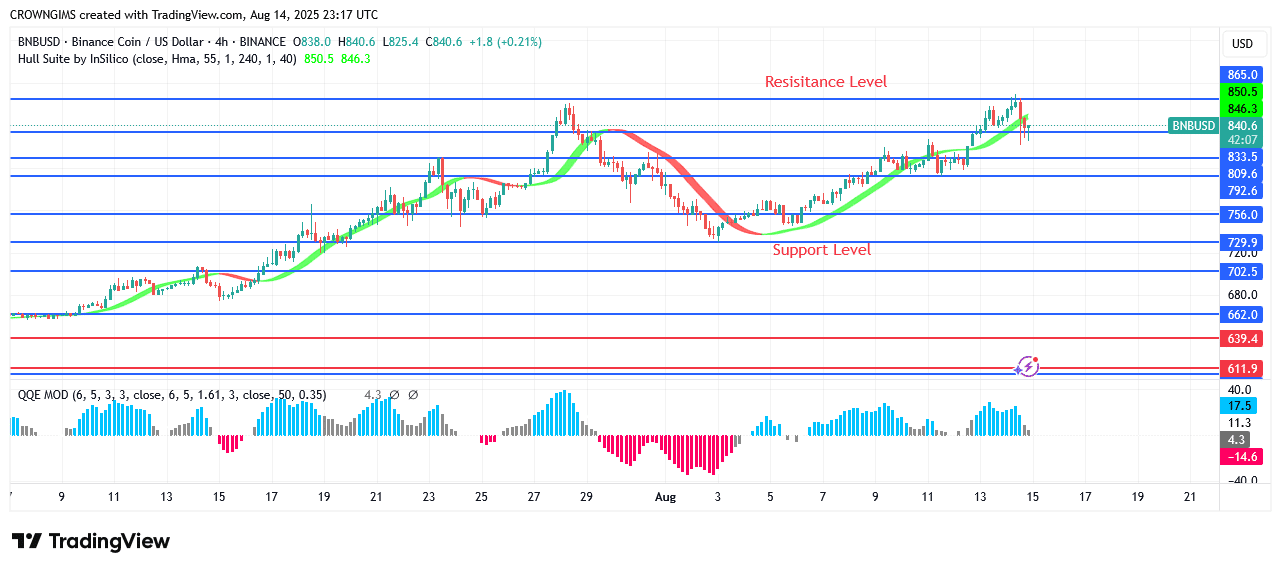Click the red 639.4 price label
The image size is (1281, 571).
(x=1241, y=339)
